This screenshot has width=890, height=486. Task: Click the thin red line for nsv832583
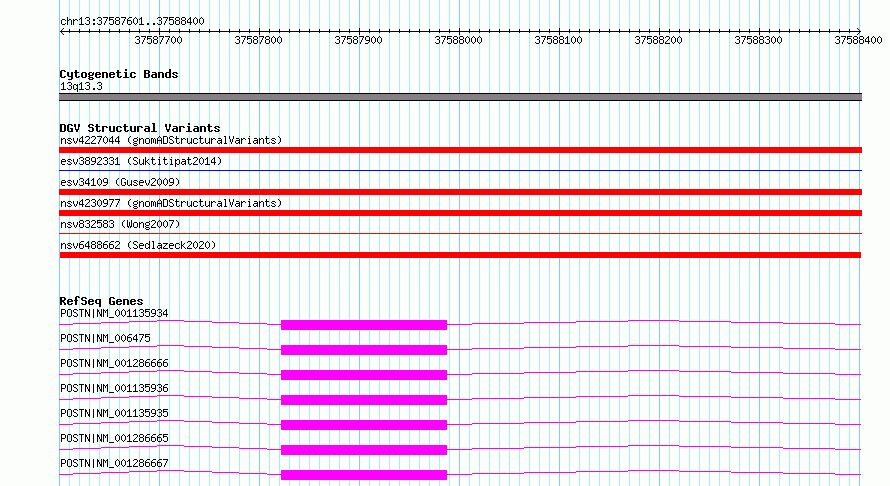pos(460,233)
